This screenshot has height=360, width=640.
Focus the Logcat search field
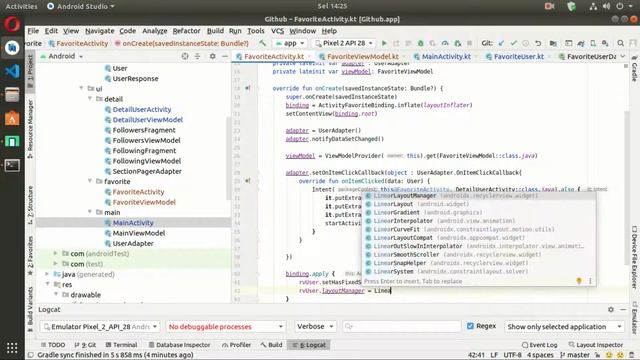pos(402,327)
